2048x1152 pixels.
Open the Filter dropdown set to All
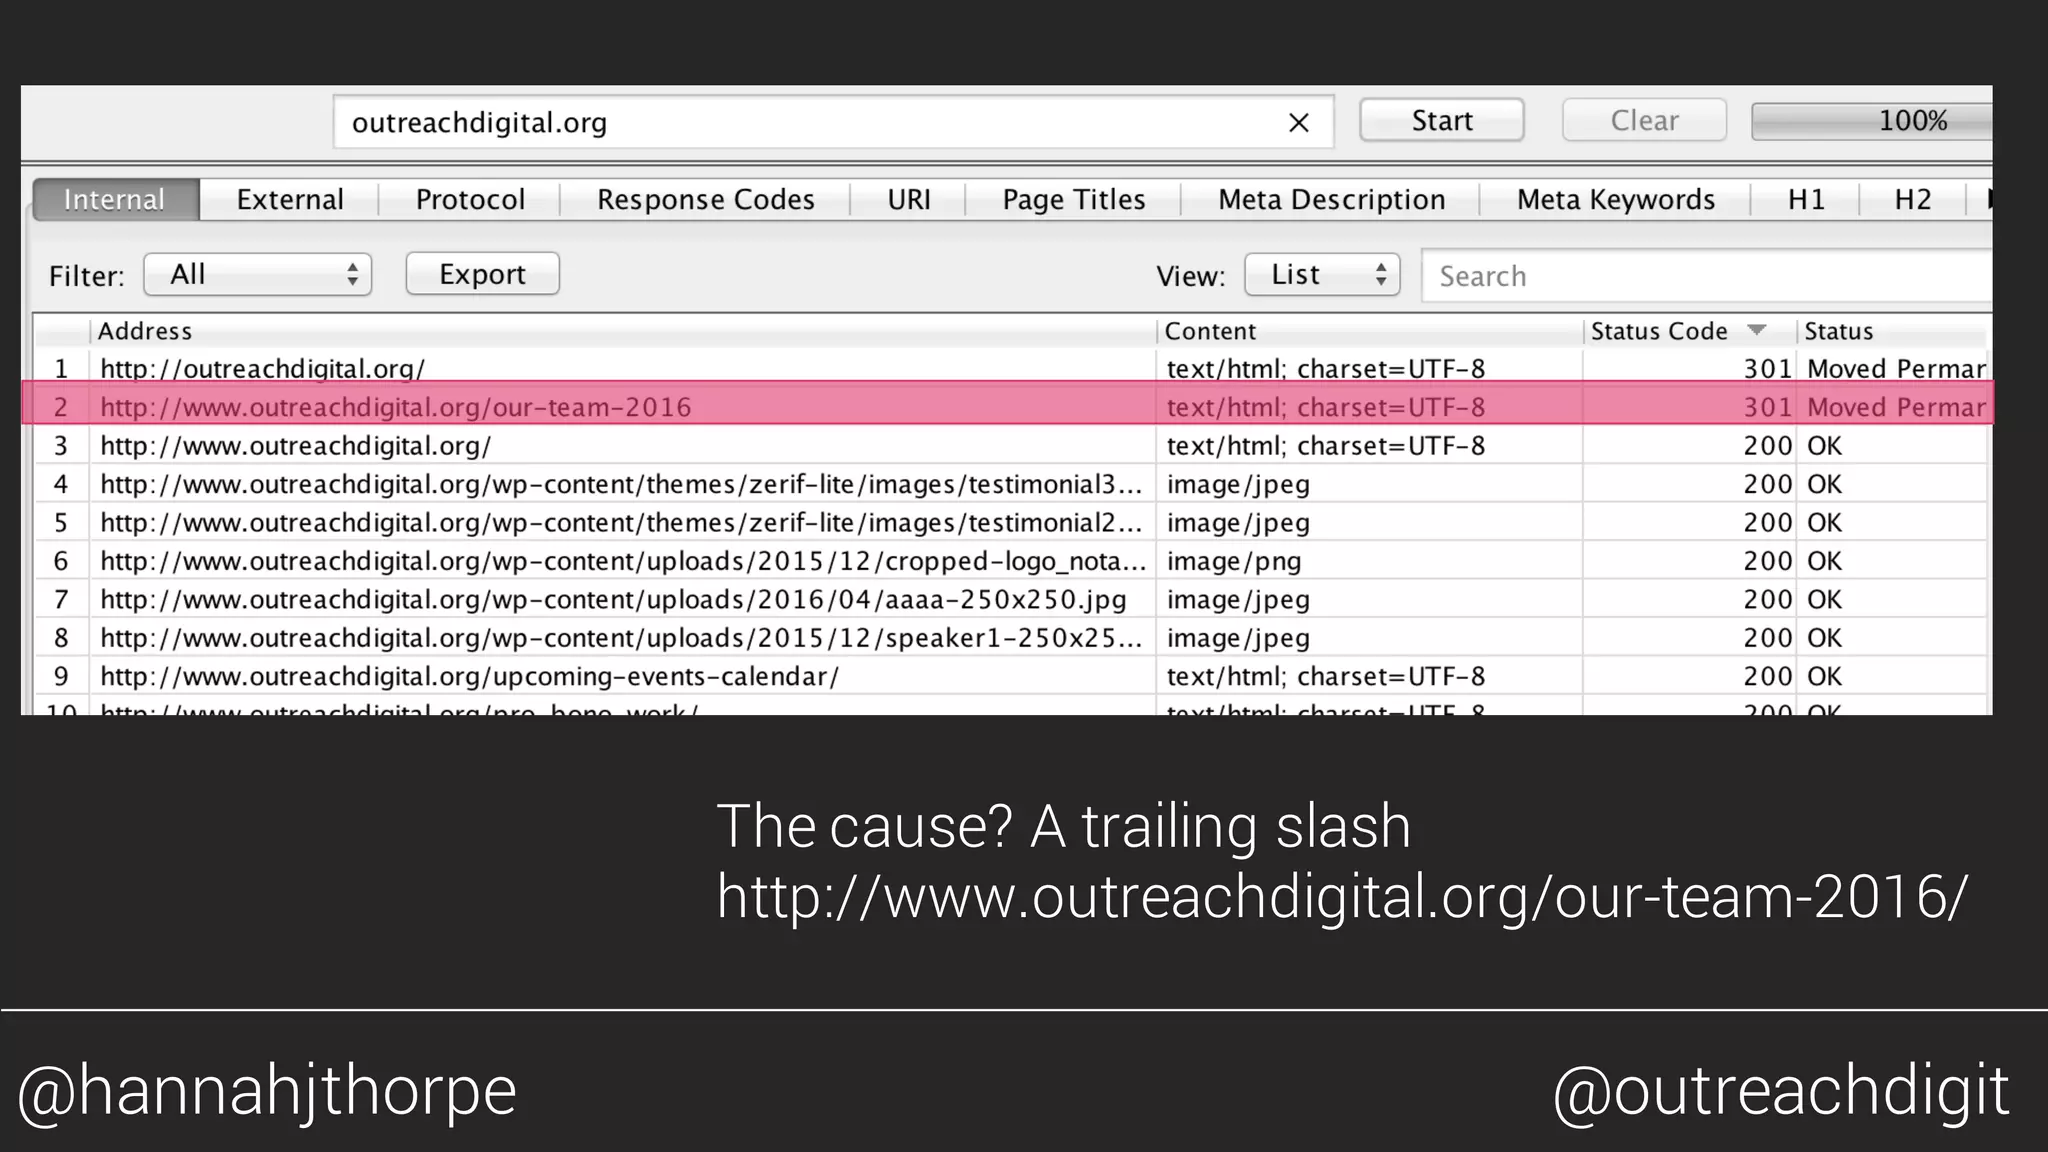coord(258,274)
